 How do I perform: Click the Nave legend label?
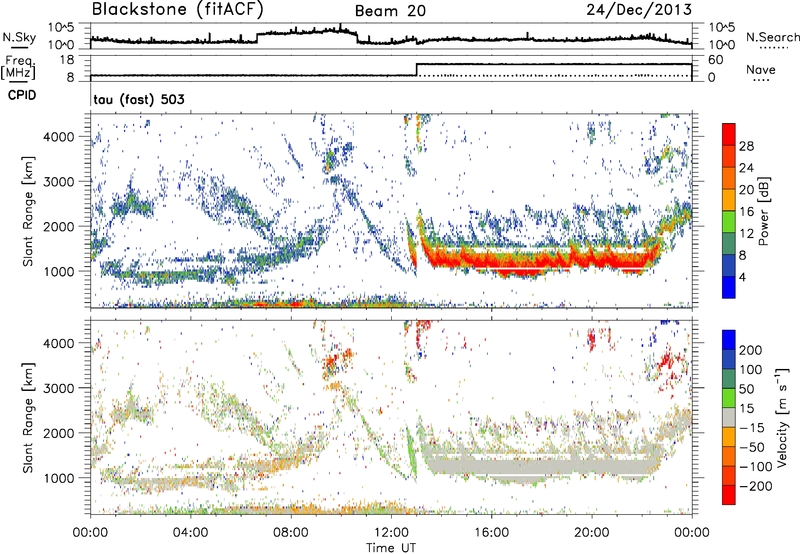(761, 69)
